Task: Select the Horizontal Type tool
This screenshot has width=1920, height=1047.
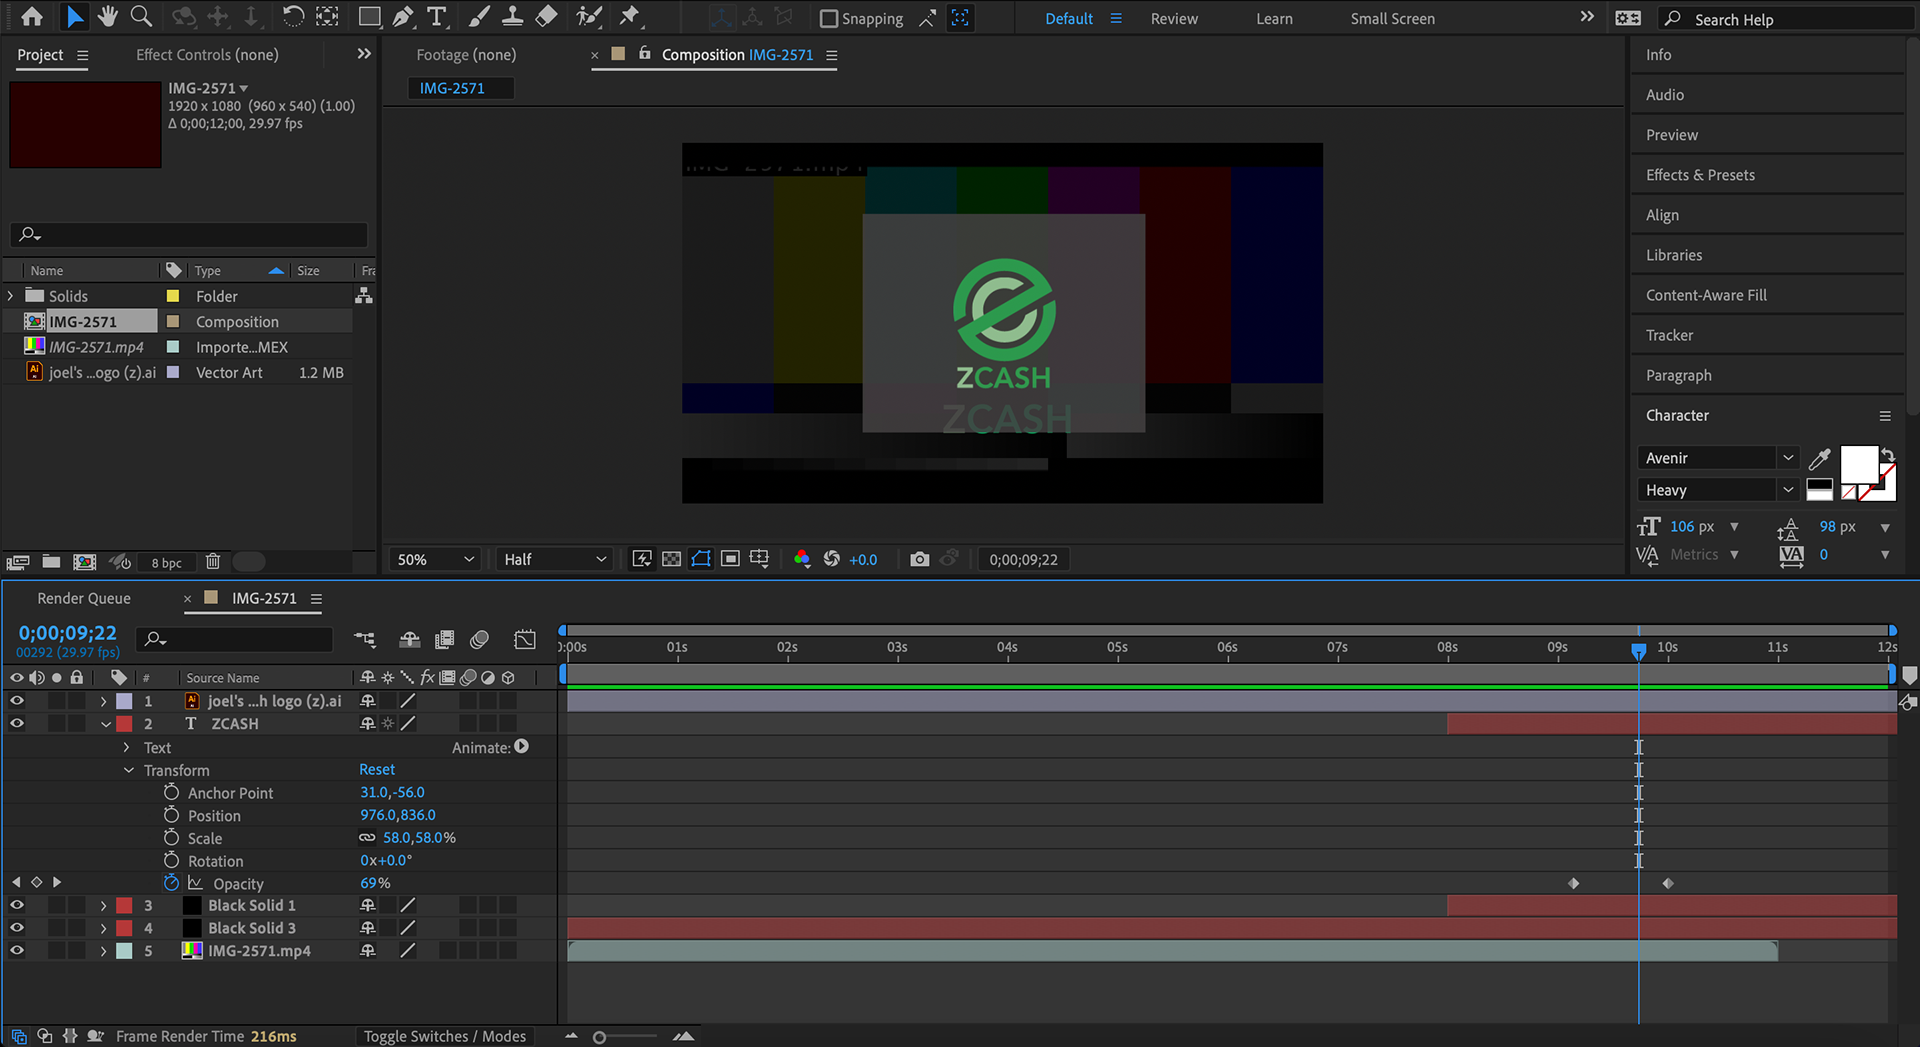Action: [437, 17]
